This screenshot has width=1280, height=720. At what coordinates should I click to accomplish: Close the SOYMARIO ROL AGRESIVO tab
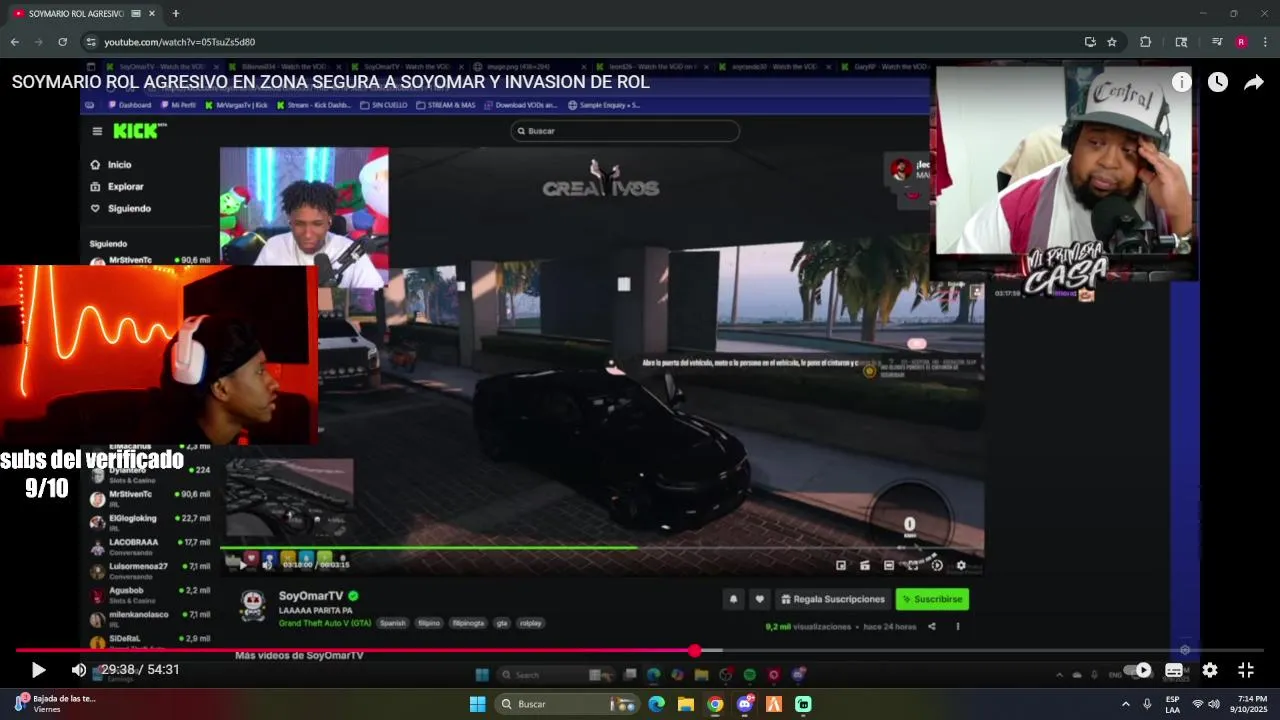click(x=152, y=14)
